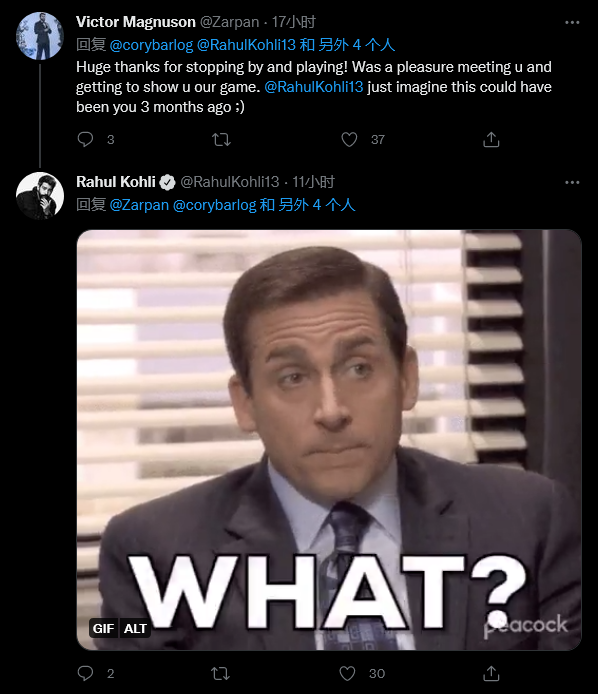Image resolution: width=598 pixels, height=694 pixels.
Task: Open more options on Rahul Kohli's tweet
Action: pos(572,182)
